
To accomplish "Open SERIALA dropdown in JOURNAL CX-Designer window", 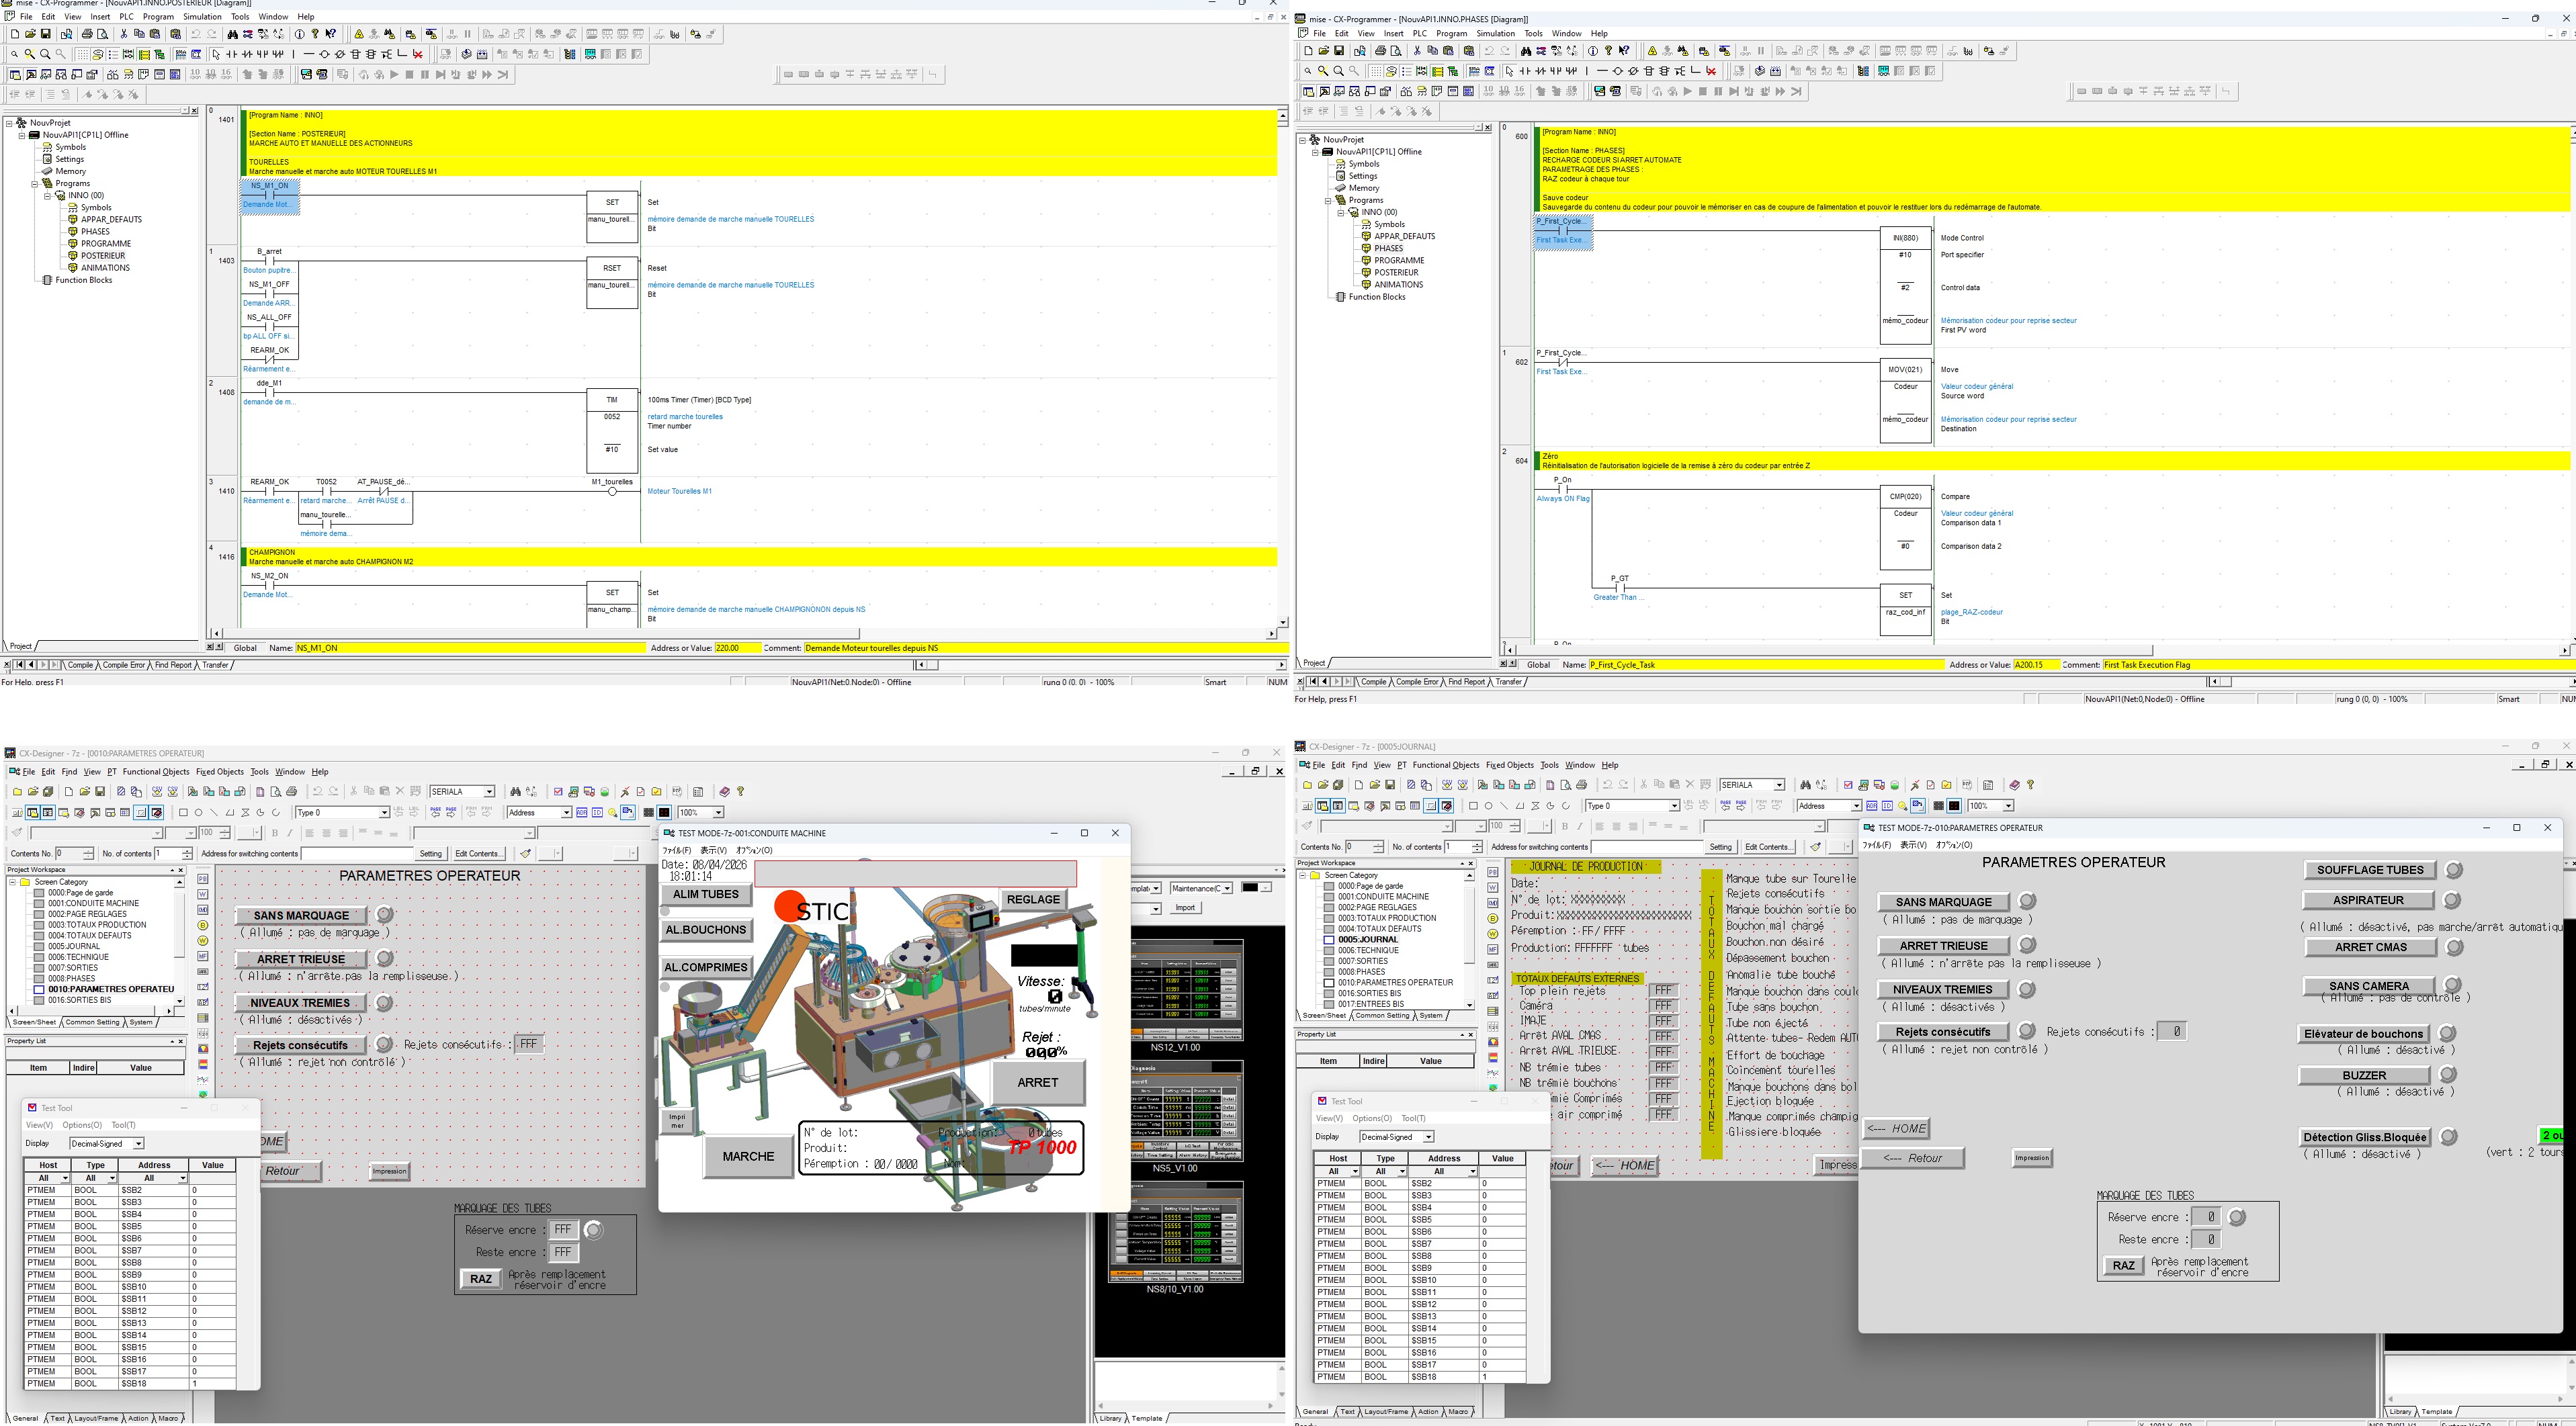I will click(x=1779, y=785).
